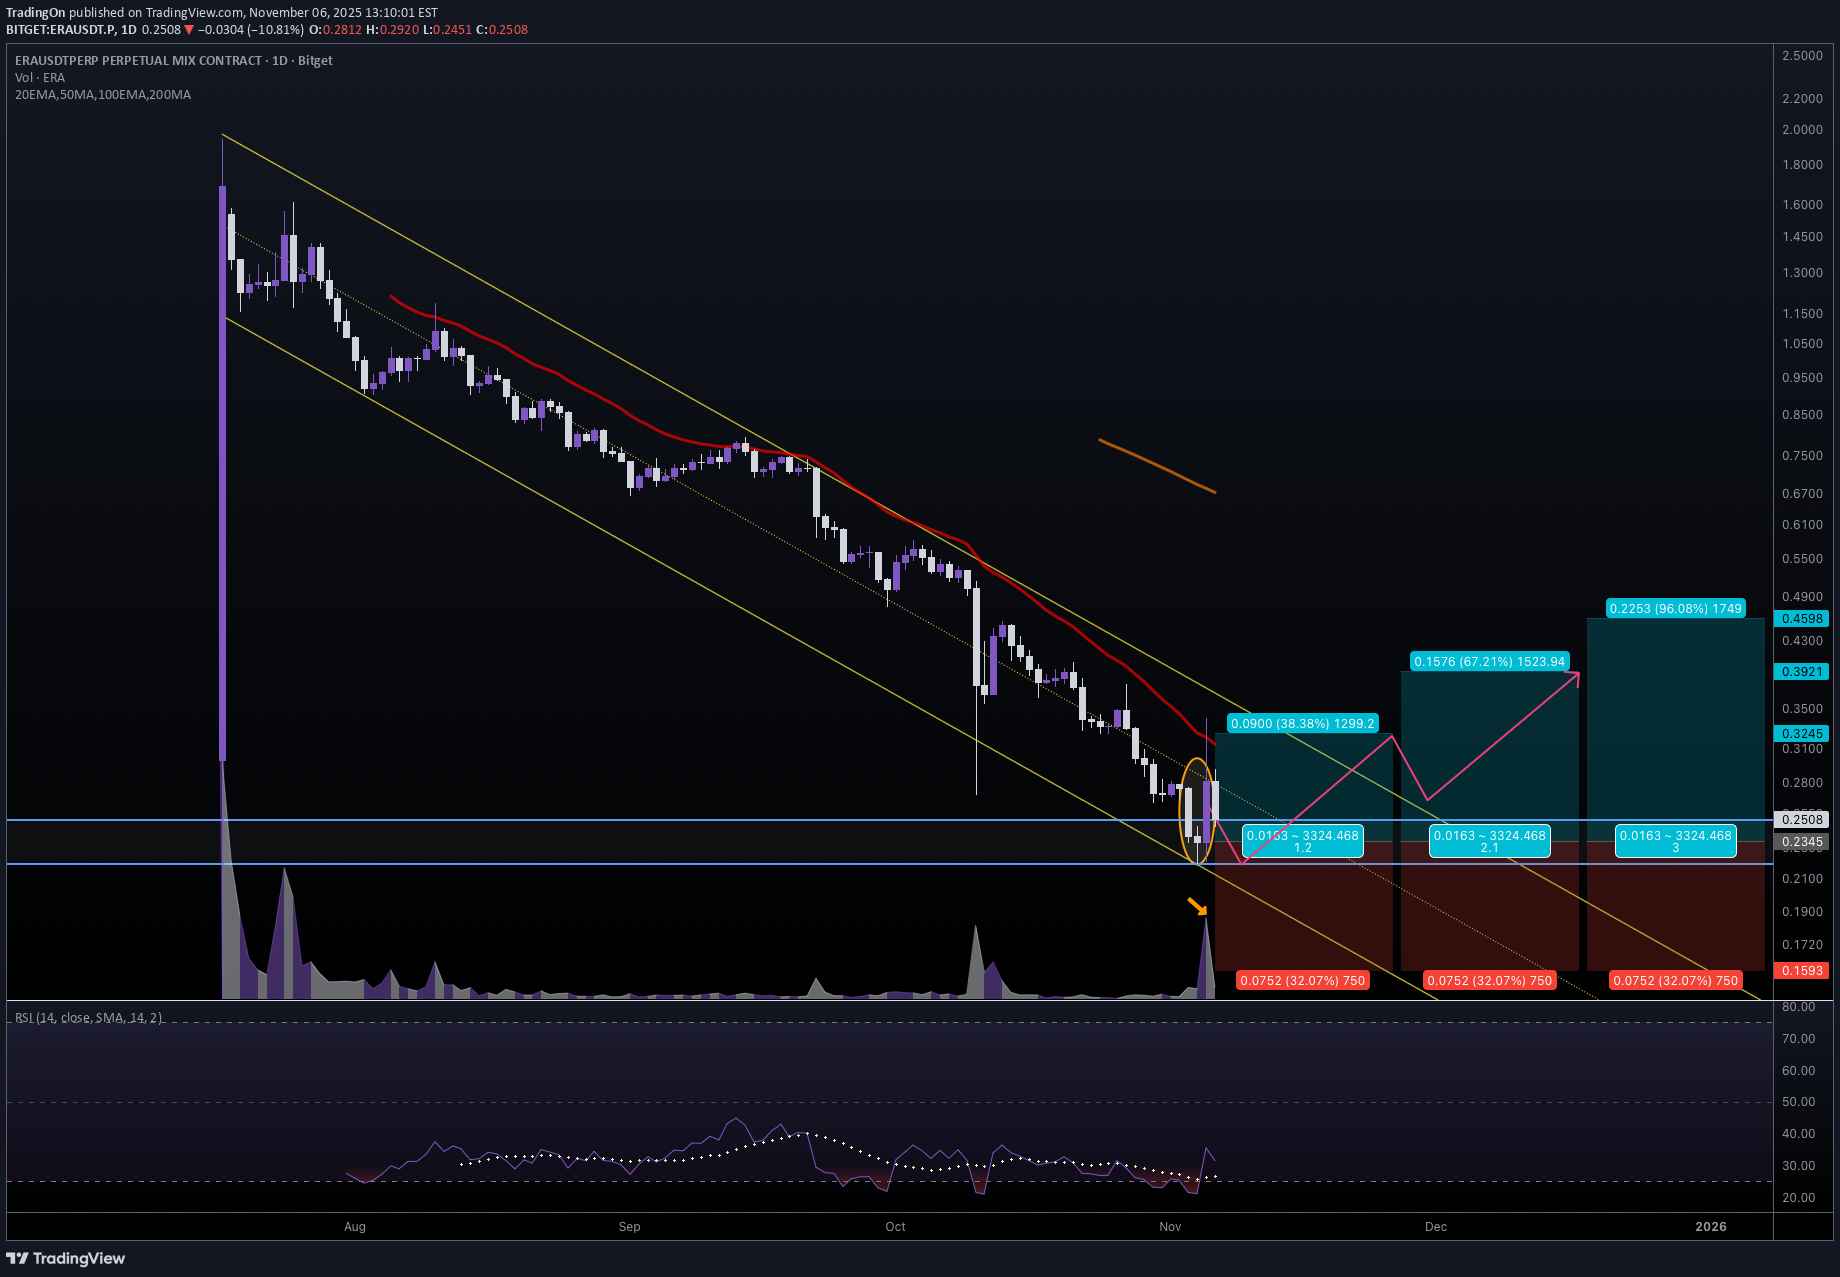Select the orange arrow marker near the volume spike
Viewport: 1840px width, 1277px height.
(1197, 908)
